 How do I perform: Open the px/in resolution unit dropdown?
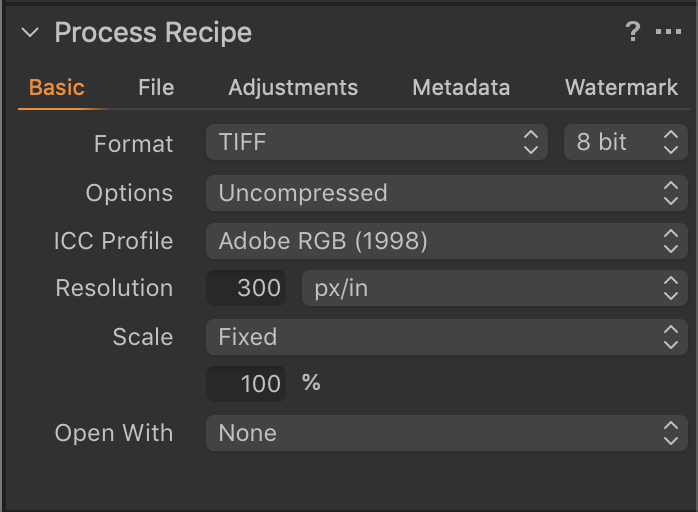494,289
